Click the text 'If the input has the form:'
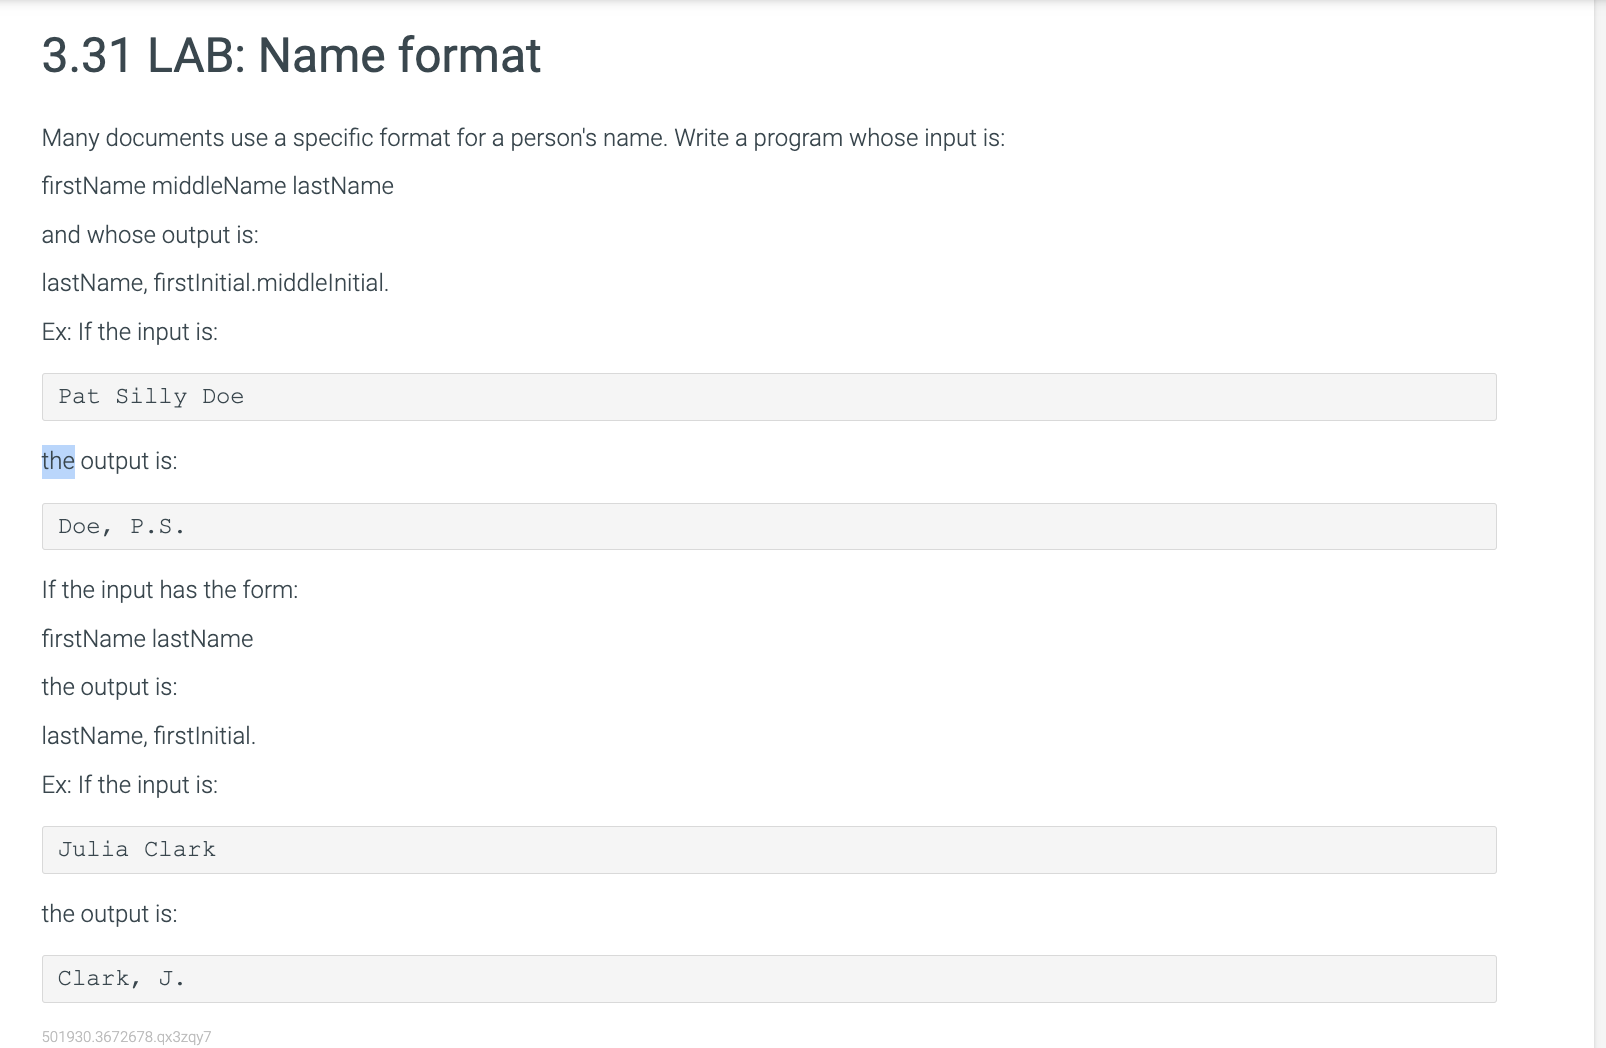Viewport: 1606px width, 1048px height. (169, 590)
